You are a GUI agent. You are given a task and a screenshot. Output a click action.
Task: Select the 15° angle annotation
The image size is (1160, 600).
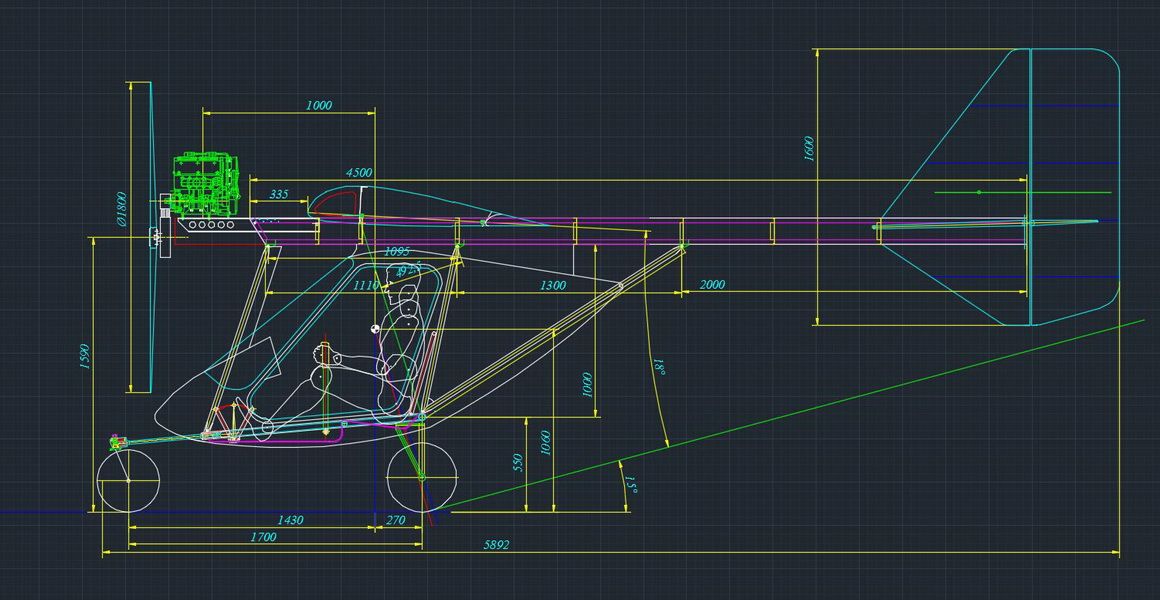click(631, 483)
